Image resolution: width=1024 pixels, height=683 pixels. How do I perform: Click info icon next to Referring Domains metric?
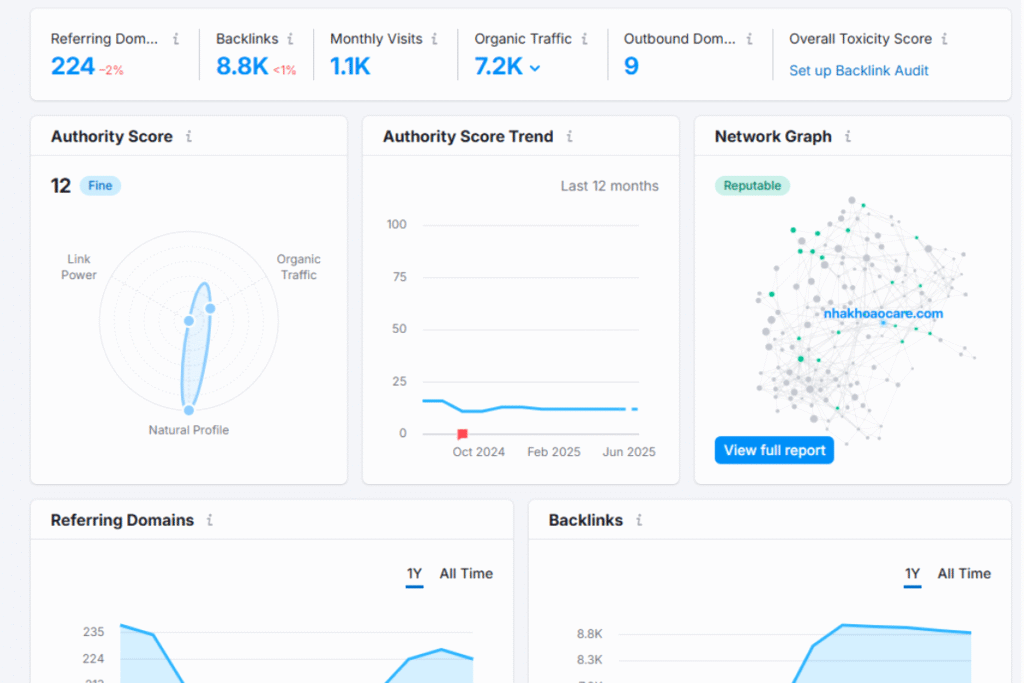[x=176, y=39]
